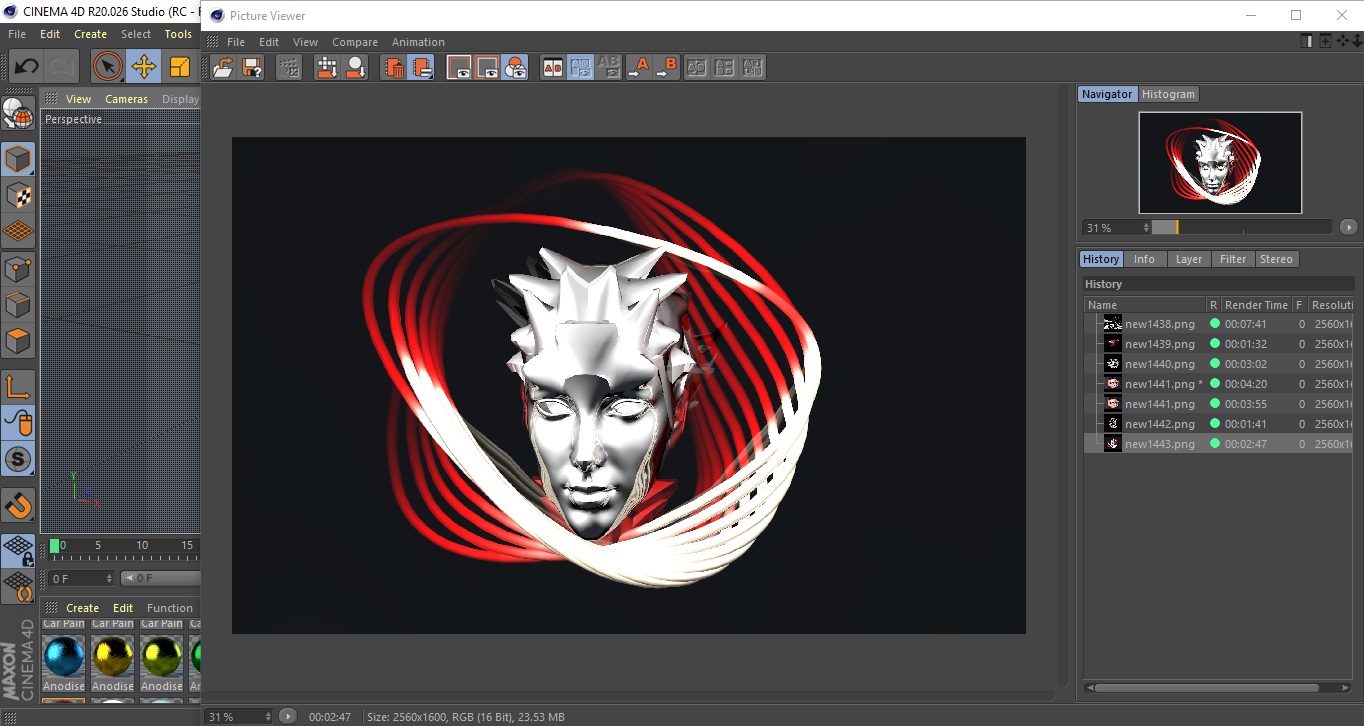Select the Move tool with yellow arrows
1364x726 pixels.
(144, 67)
